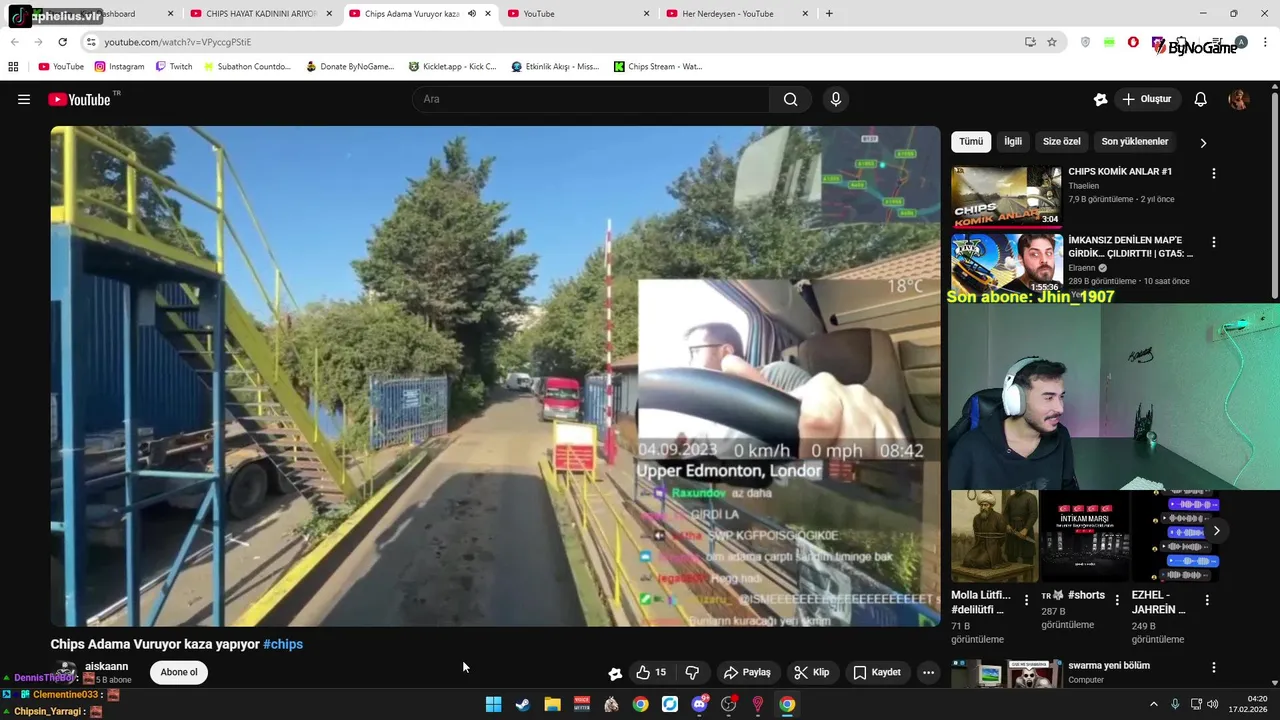The image size is (1280, 720).
Task: Dislike the video with thumbs down
Action: tap(692, 672)
